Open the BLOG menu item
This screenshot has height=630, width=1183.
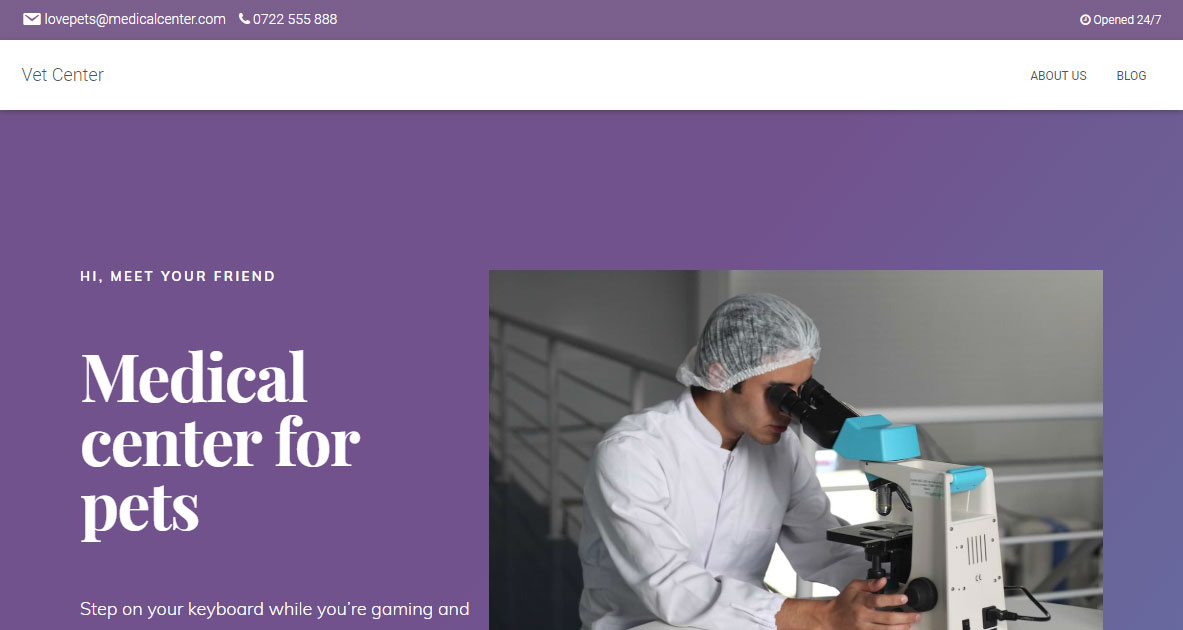click(x=1131, y=75)
